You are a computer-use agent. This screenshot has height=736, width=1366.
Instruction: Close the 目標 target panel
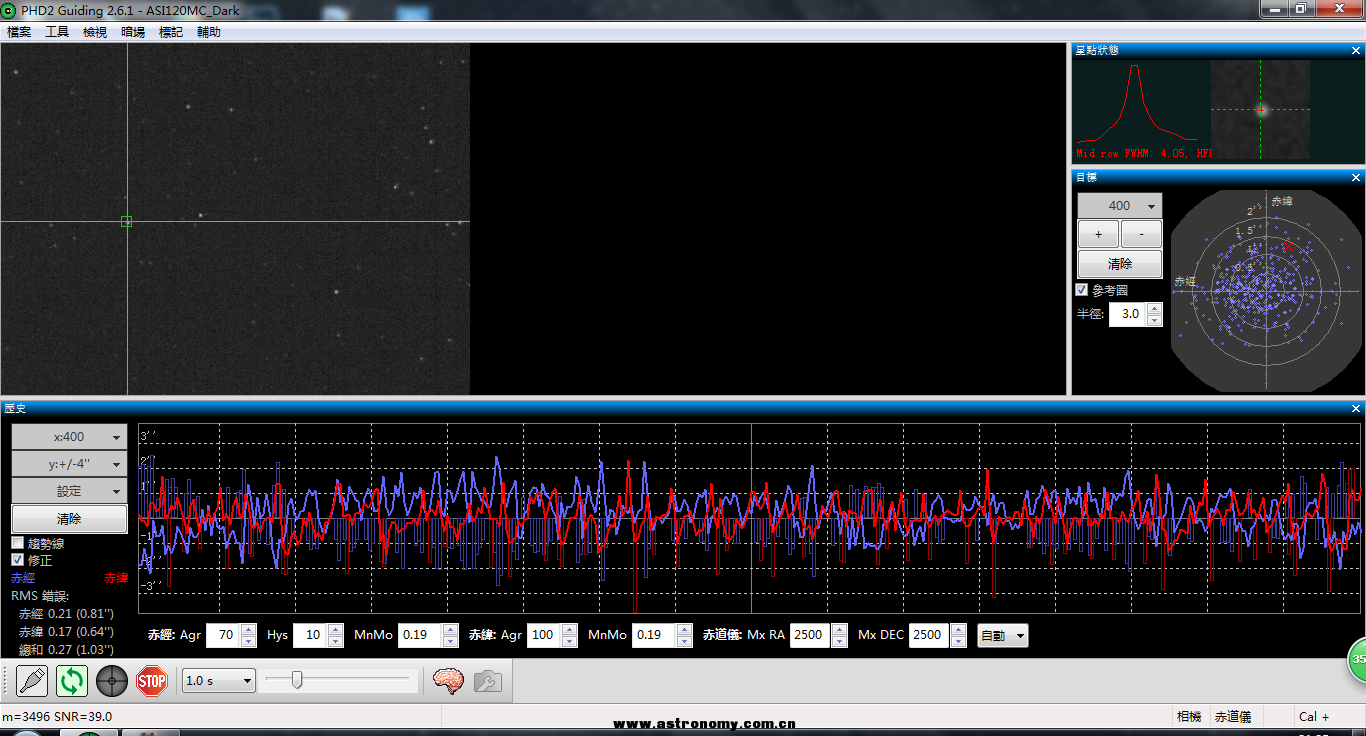pos(1356,177)
